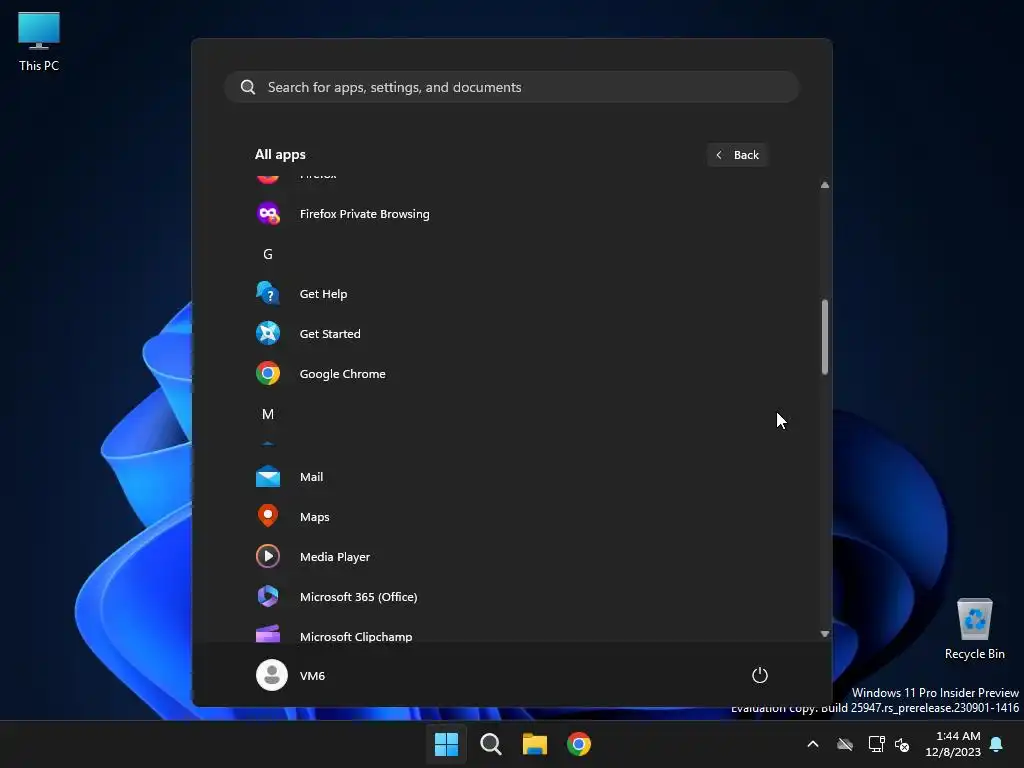Click scrollbar up arrow in app list
Screen dimensions: 1024x768
(825, 185)
